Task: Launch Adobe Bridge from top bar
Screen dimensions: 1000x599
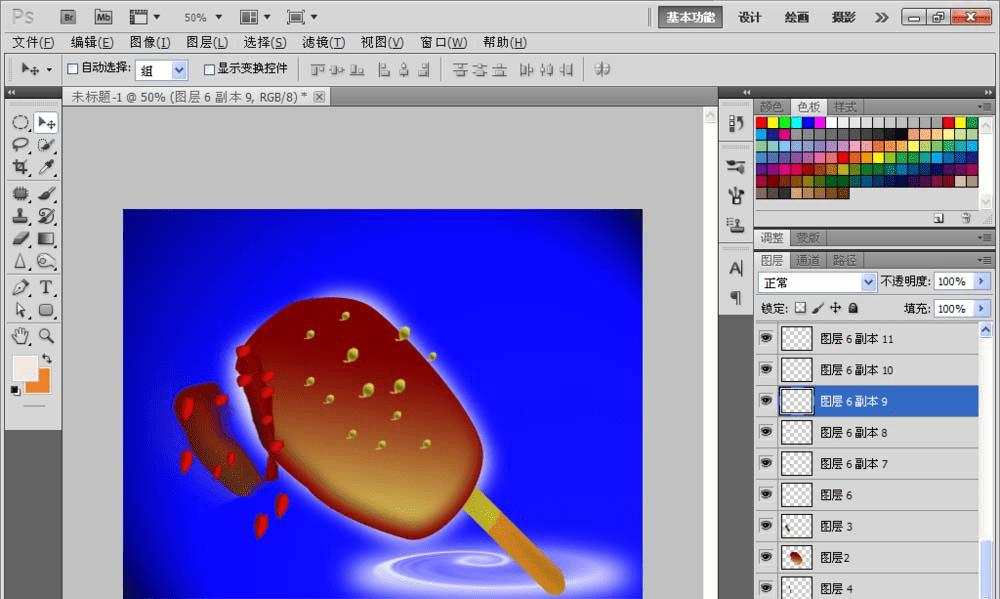Action: tap(68, 17)
